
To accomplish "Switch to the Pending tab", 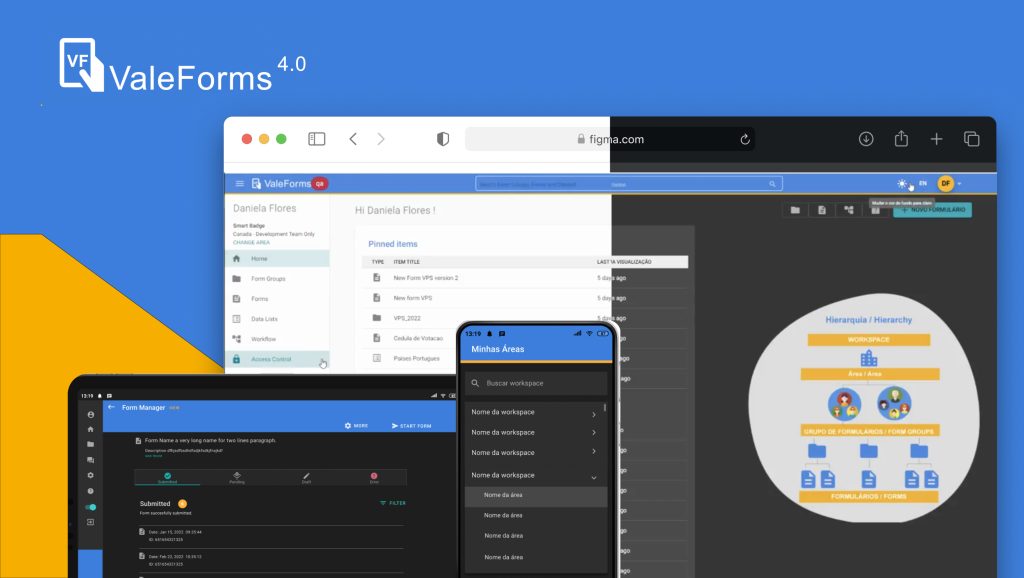I will pos(236,477).
